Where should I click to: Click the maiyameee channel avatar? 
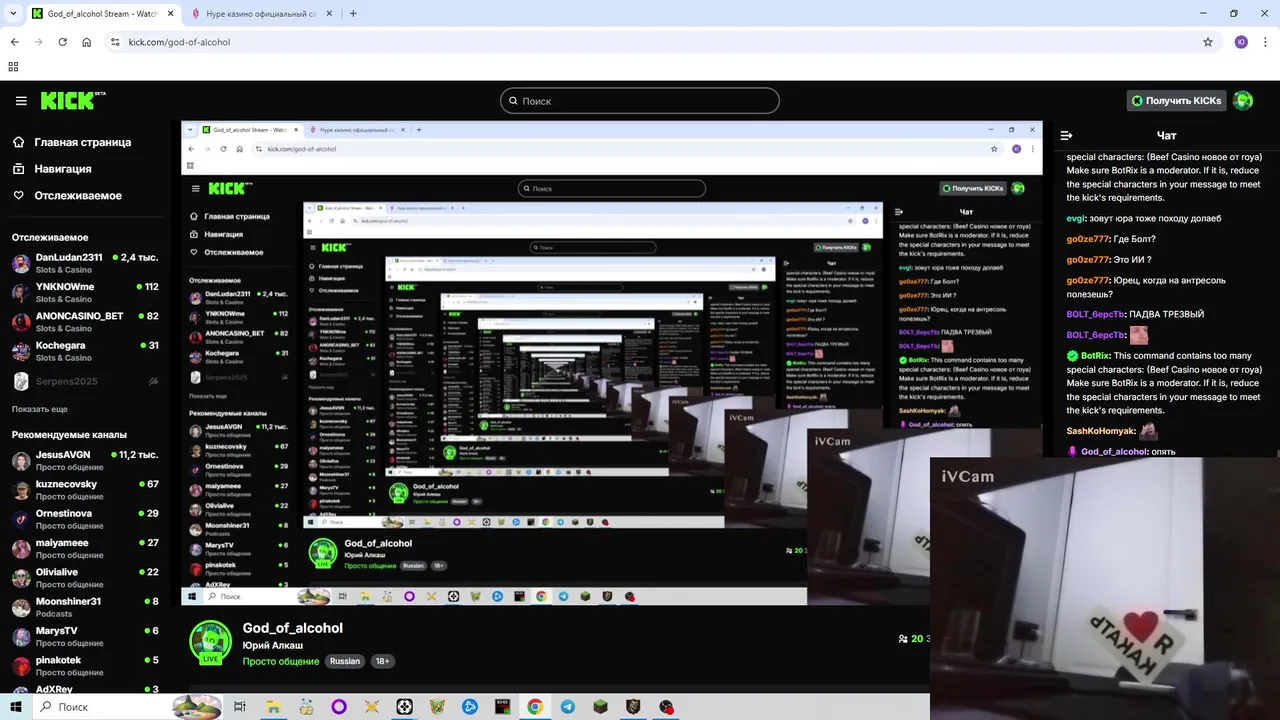click(x=21, y=549)
